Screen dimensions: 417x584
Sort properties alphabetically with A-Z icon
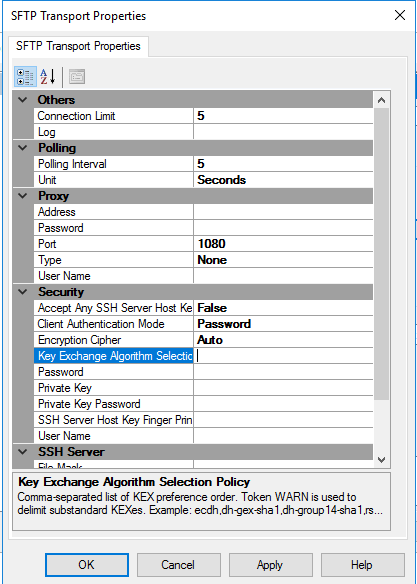point(48,77)
